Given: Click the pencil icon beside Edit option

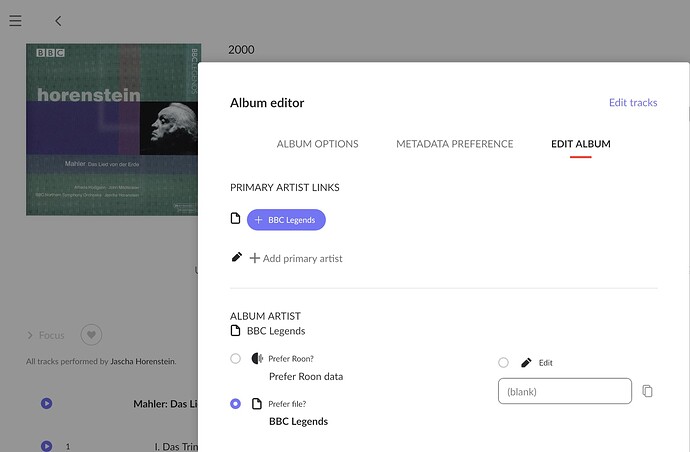Looking at the screenshot, I should pos(526,363).
